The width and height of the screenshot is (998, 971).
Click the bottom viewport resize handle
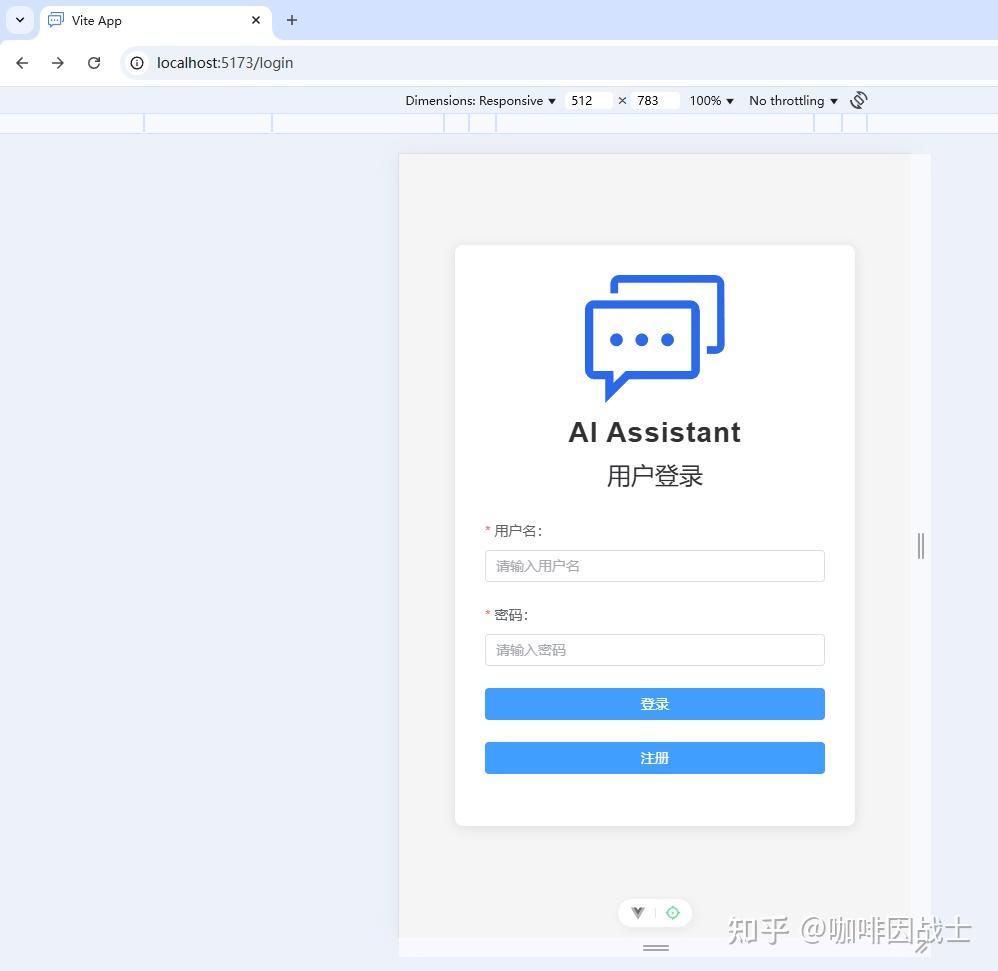(x=654, y=946)
